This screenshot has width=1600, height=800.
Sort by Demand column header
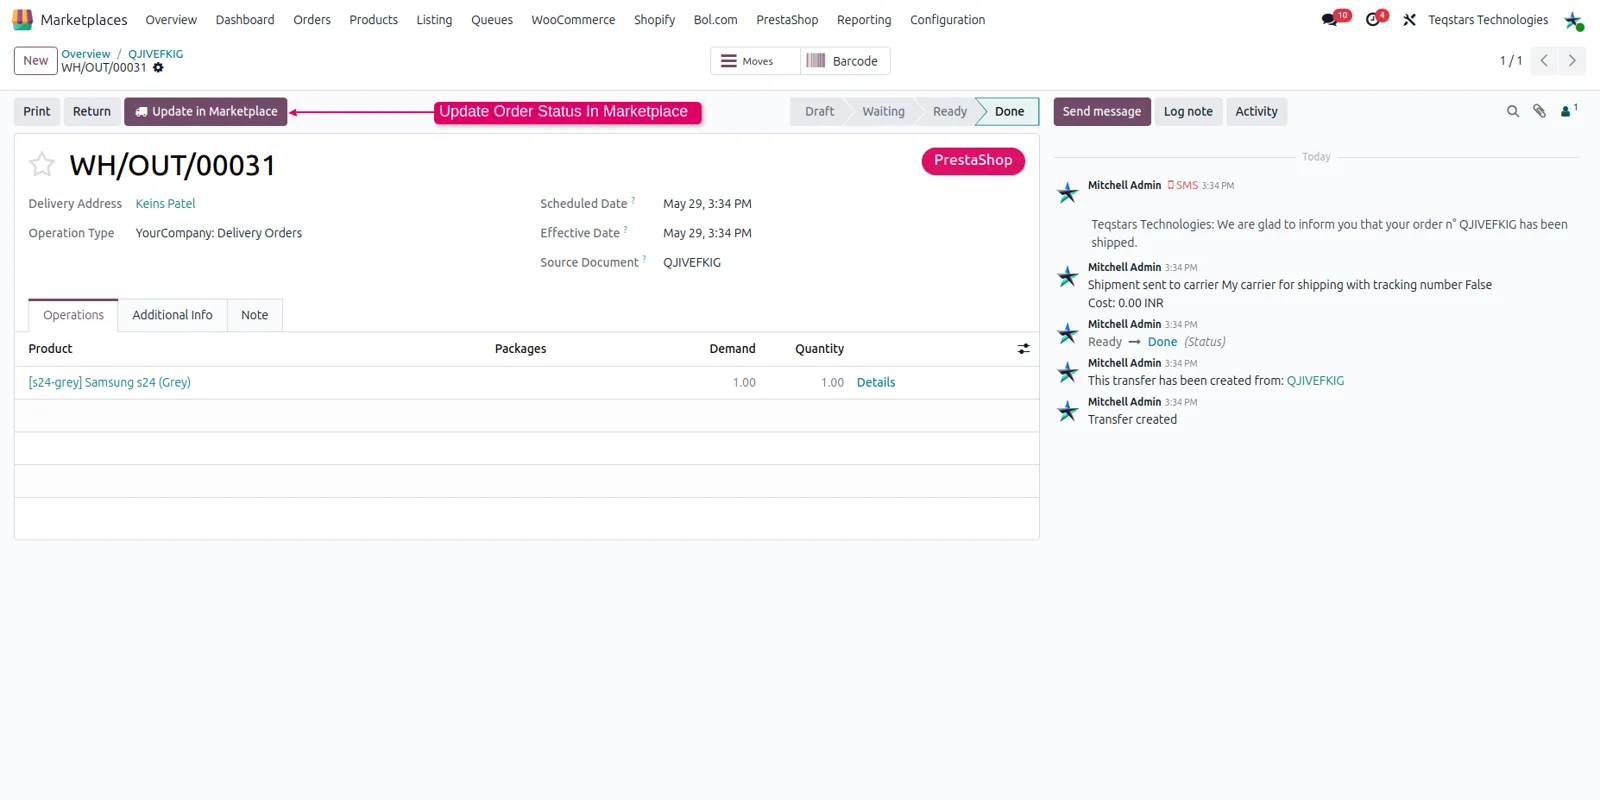tap(732, 349)
